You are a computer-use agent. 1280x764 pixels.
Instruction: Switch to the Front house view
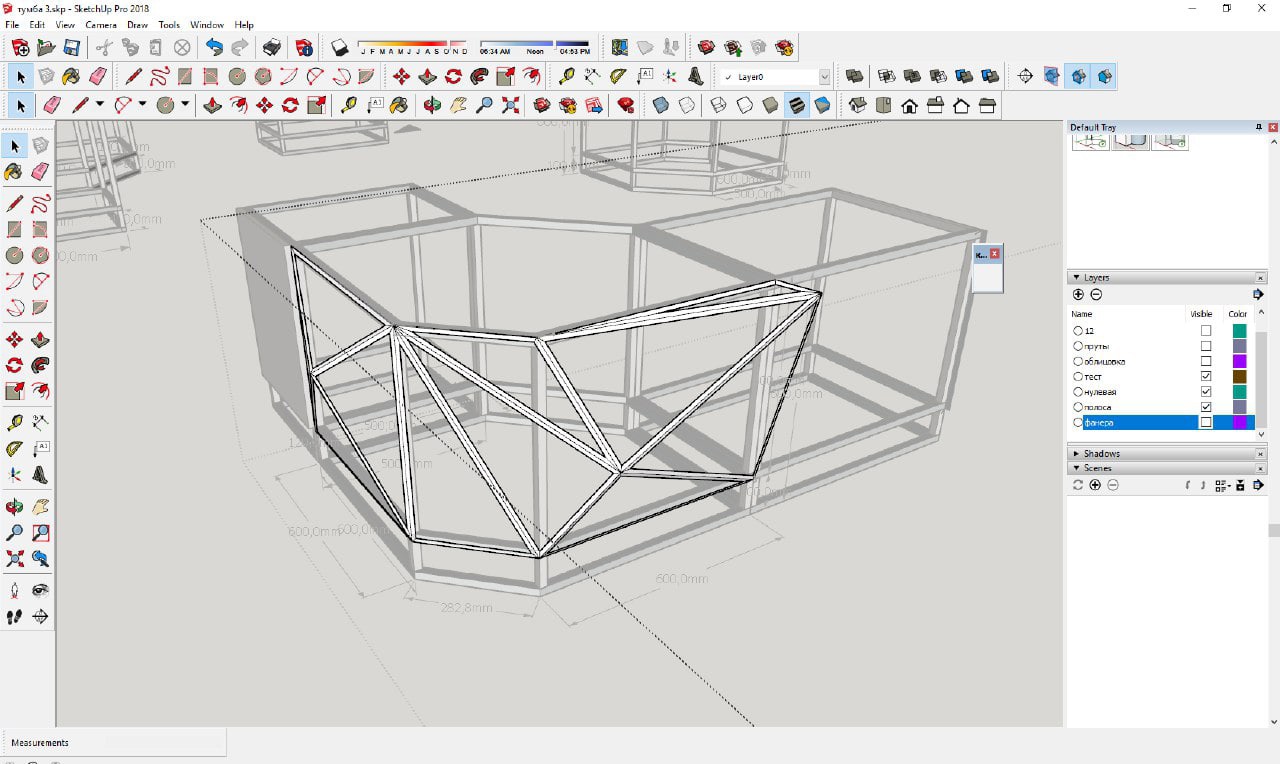click(909, 105)
